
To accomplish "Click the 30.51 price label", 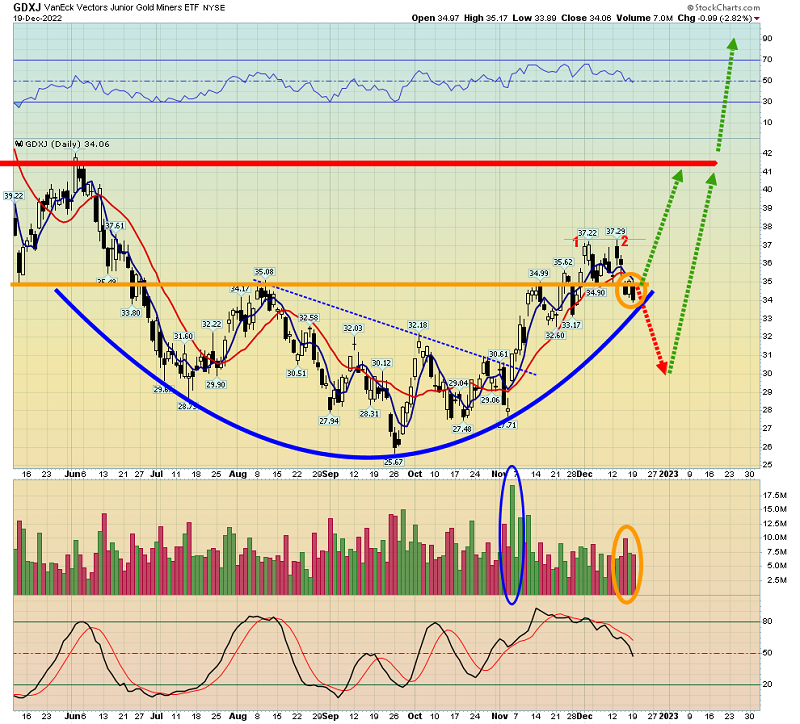I will point(296,373).
